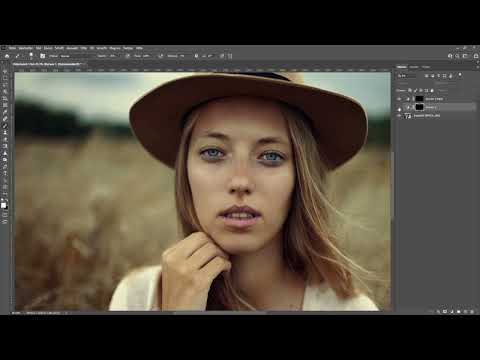
Task: Toggle pressure for opacity button
Action: coord(128,56)
